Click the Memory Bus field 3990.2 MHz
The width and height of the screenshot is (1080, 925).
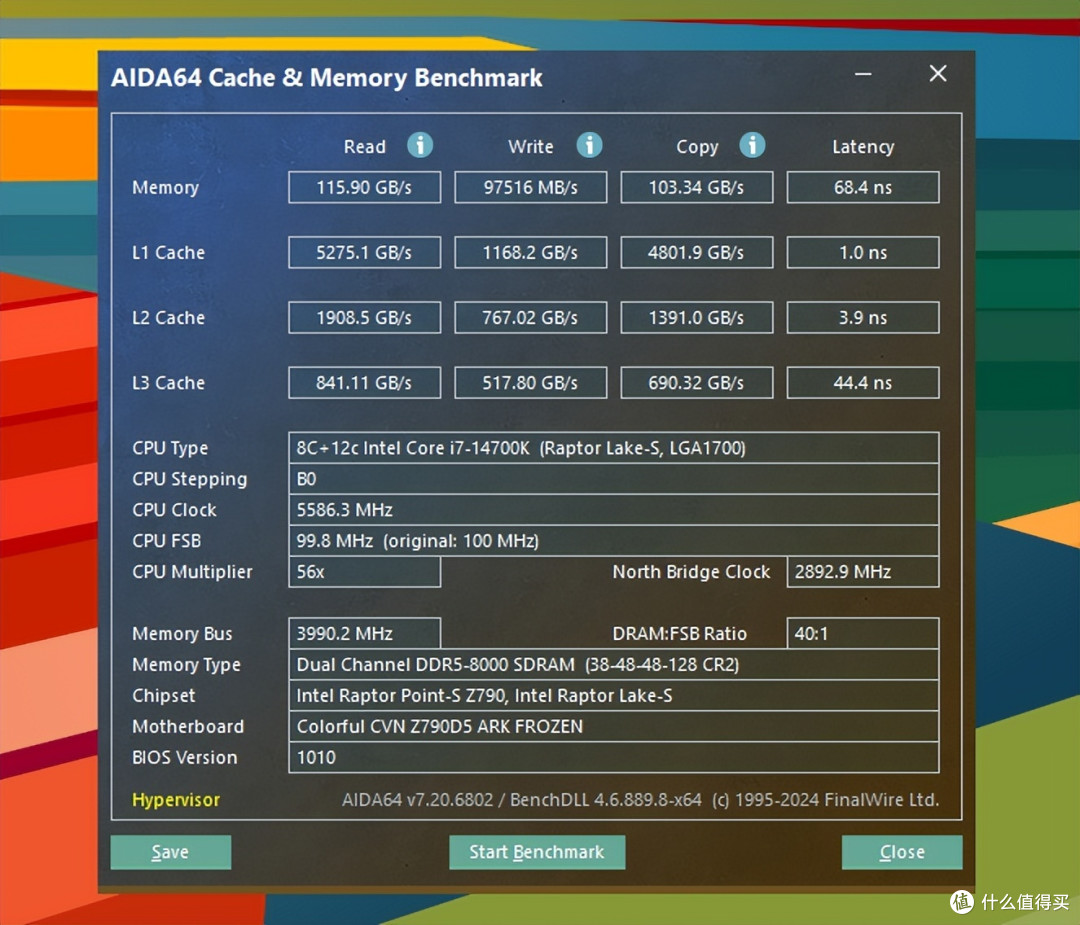click(x=364, y=634)
